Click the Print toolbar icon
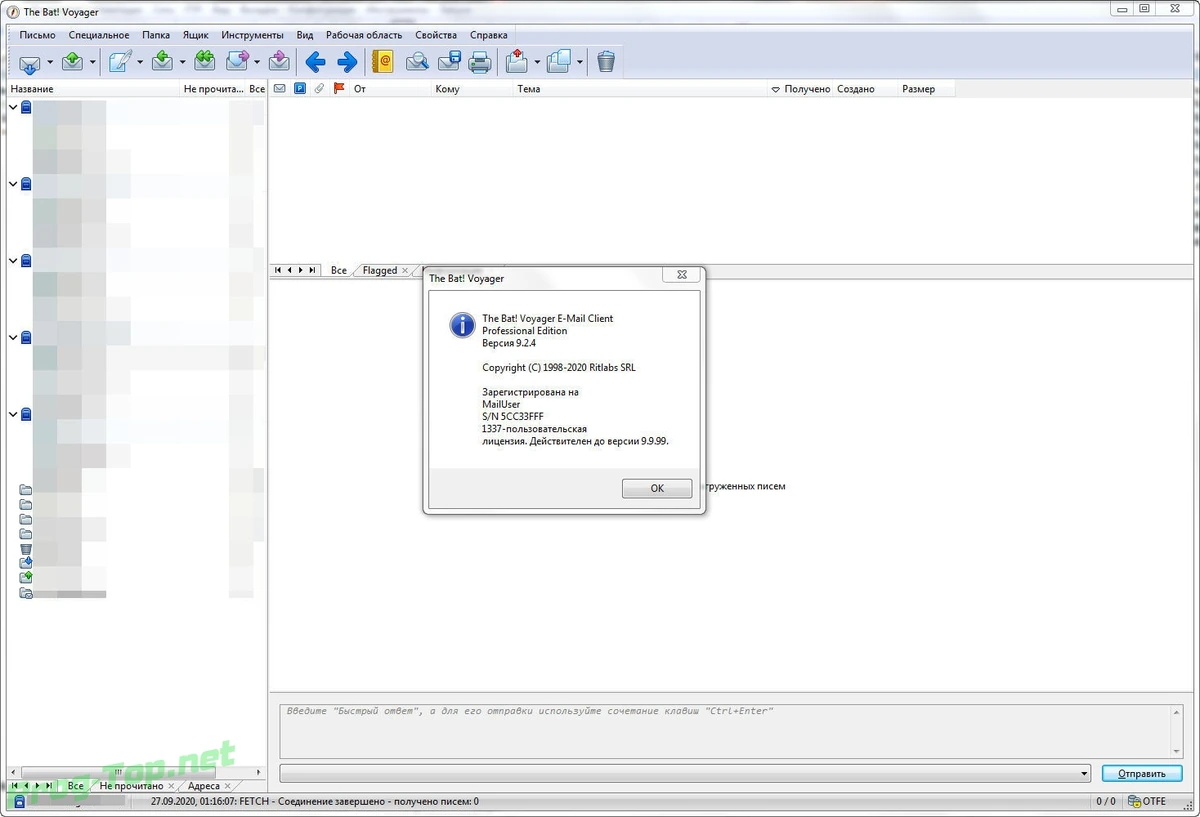 [x=480, y=62]
